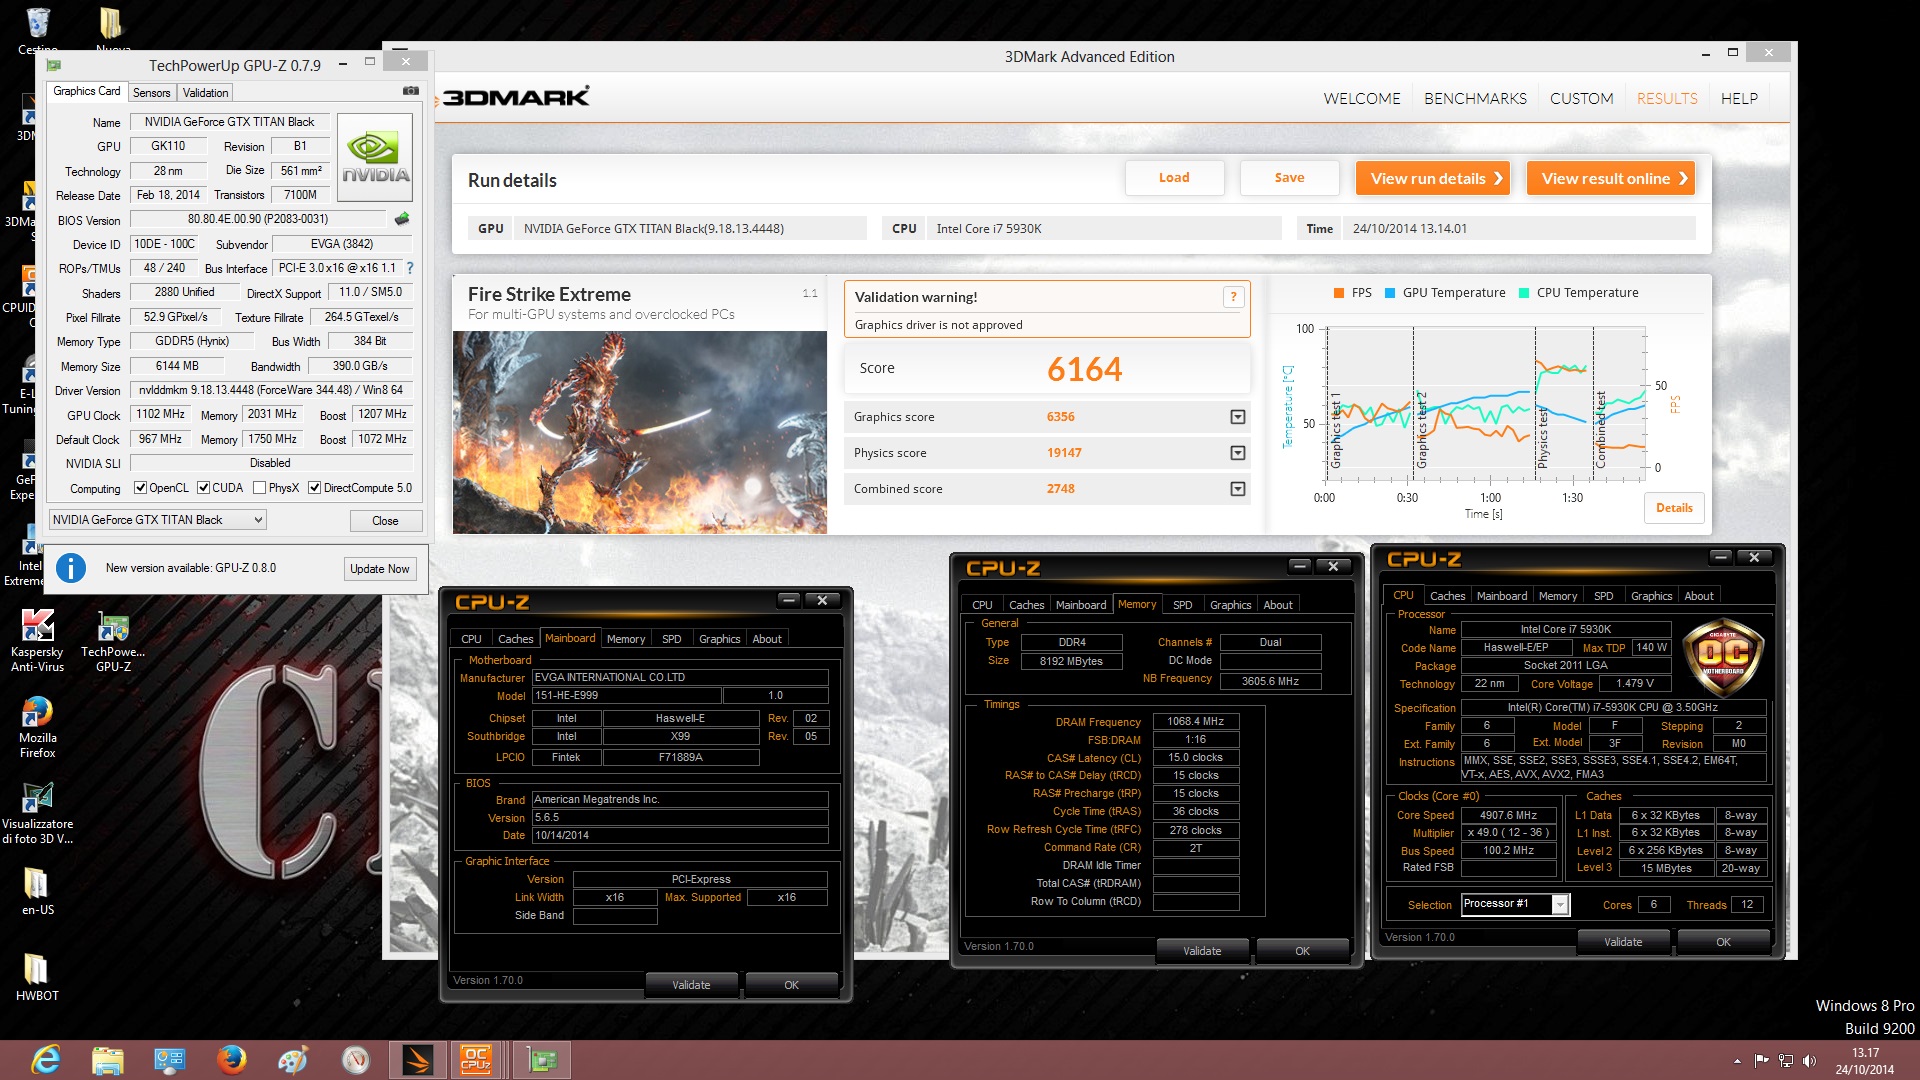Click the GPU-Z screenshot camera icon
Screen dimensions: 1920x1080
pyautogui.click(x=410, y=91)
